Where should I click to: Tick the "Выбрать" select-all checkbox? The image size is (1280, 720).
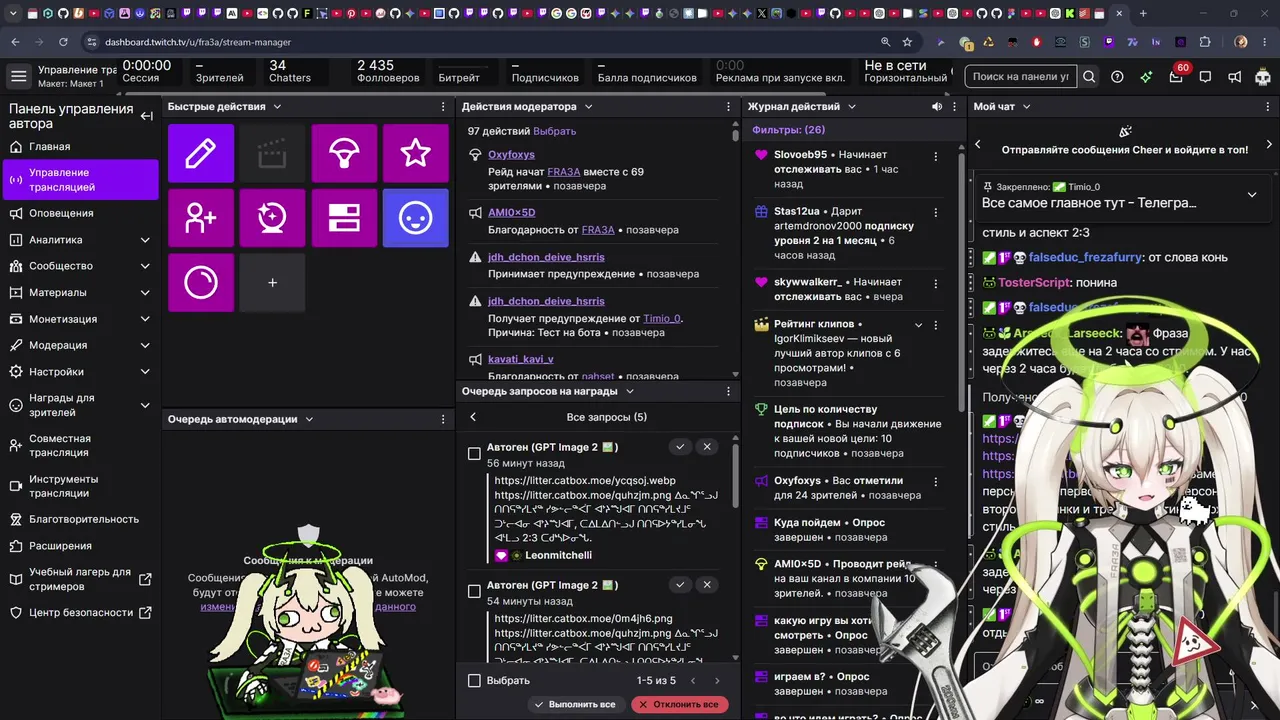click(474, 681)
